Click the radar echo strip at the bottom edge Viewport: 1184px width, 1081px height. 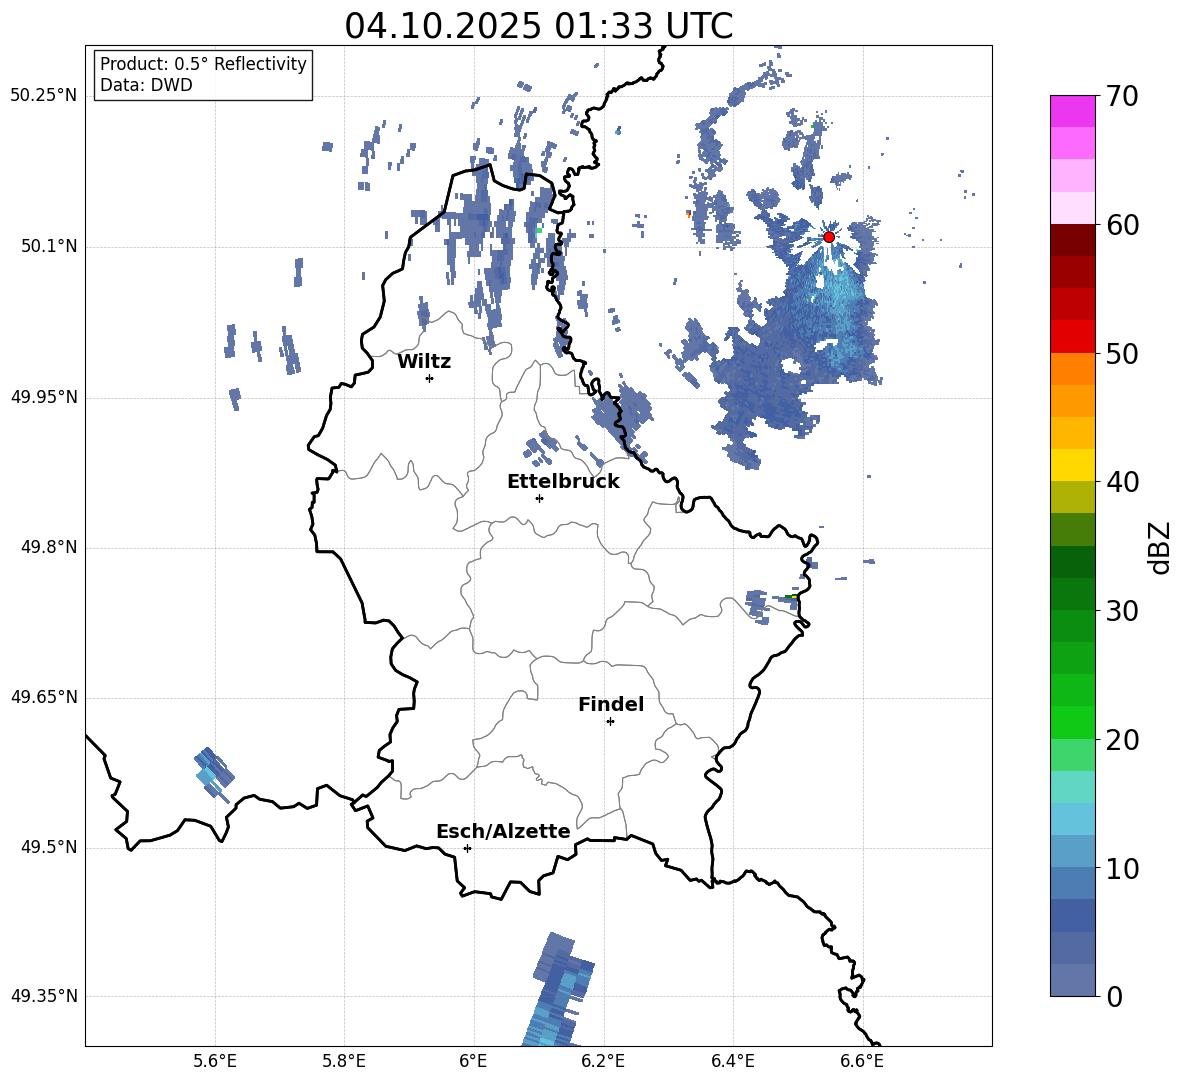pyautogui.click(x=557, y=990)
